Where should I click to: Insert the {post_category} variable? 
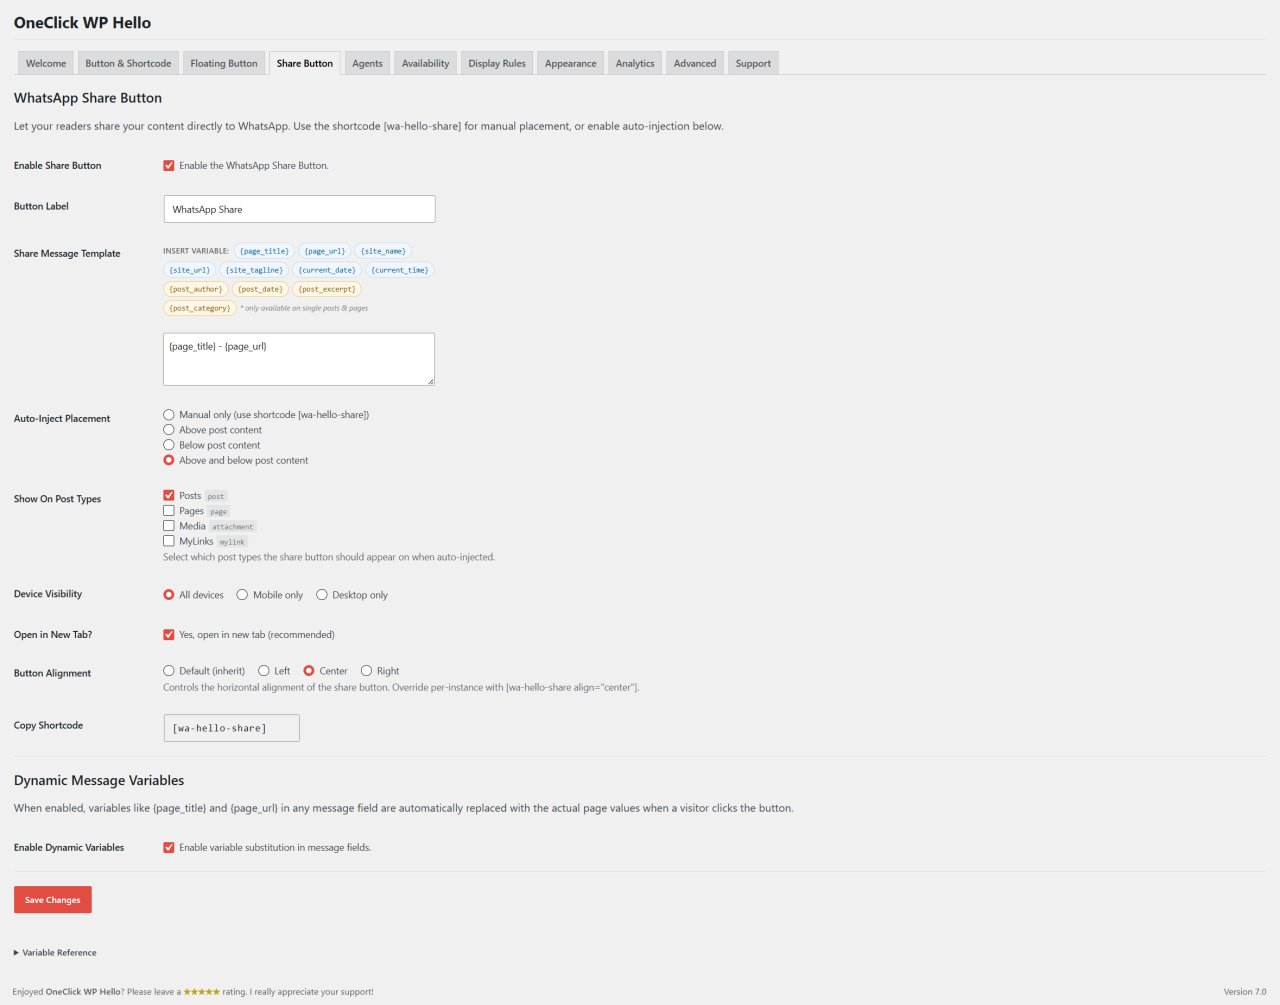(200, 308)
